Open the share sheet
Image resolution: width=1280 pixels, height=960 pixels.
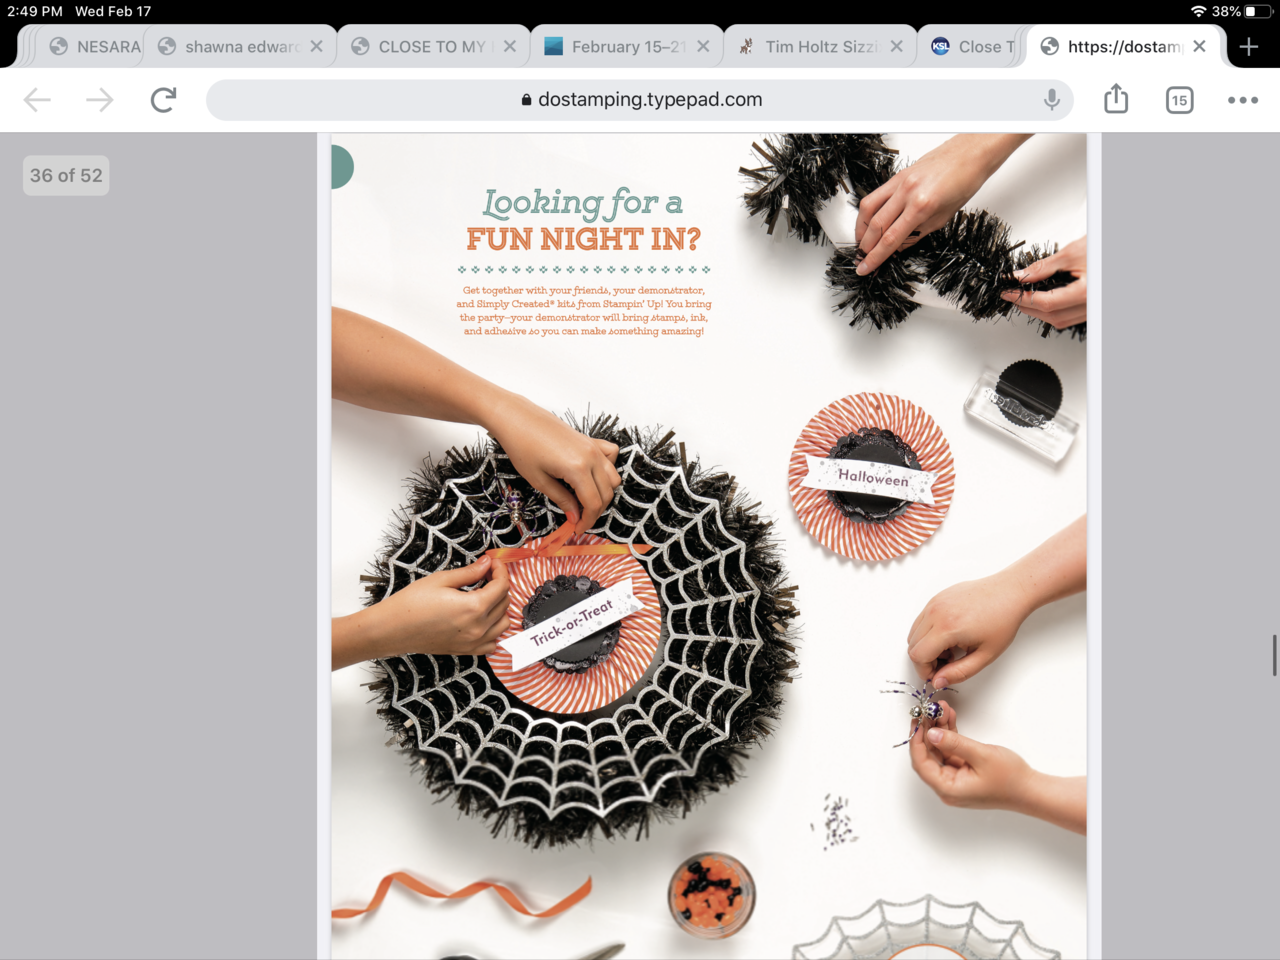1116,99
